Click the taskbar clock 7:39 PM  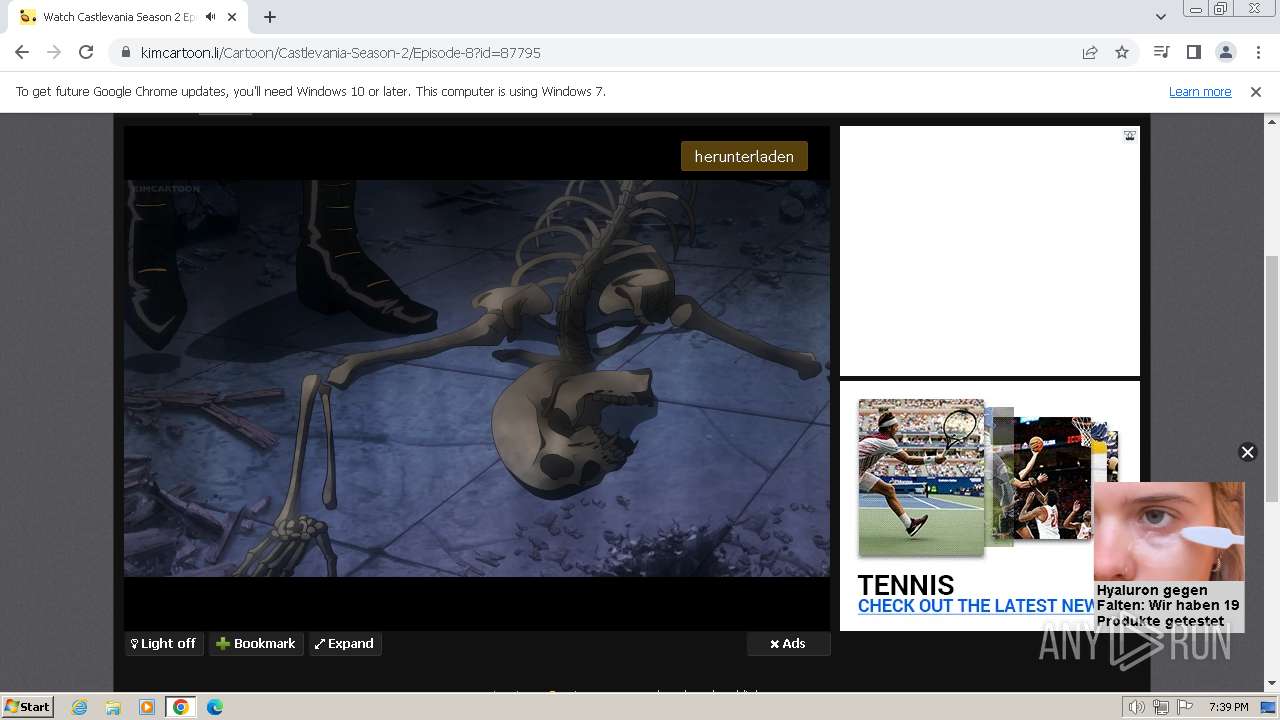1228,707
